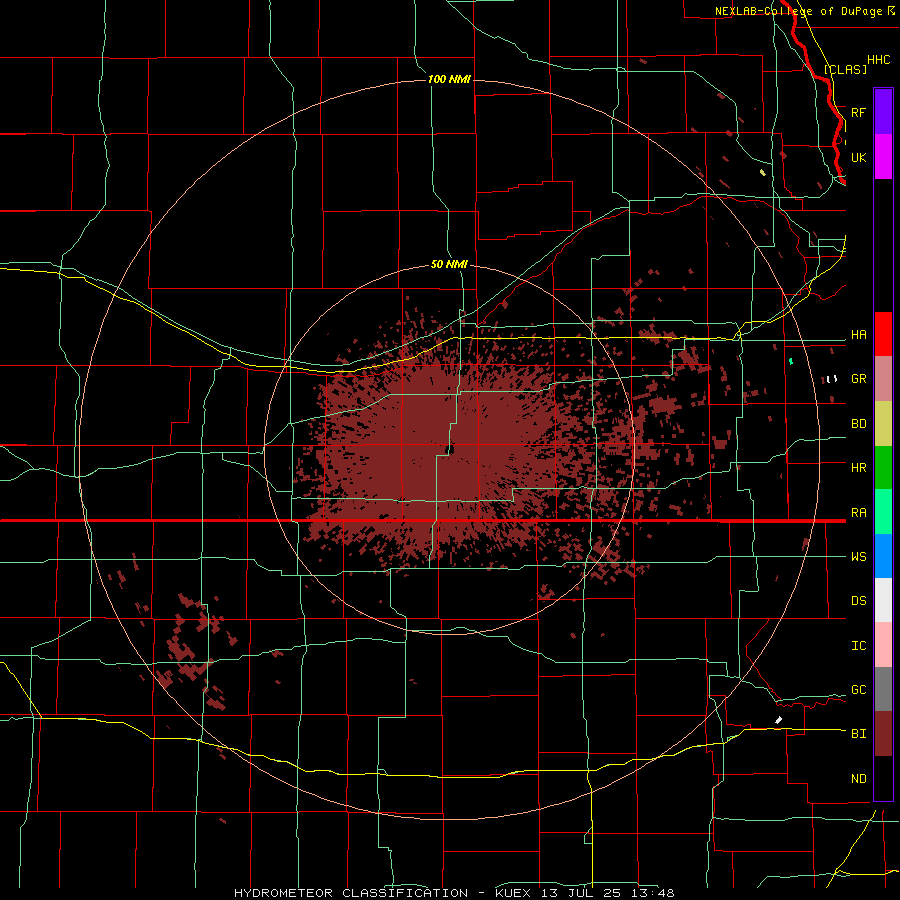Click the GR pink-brown legend swatch
The width and height of the screenshot is (900, 900).
[883, 379]
